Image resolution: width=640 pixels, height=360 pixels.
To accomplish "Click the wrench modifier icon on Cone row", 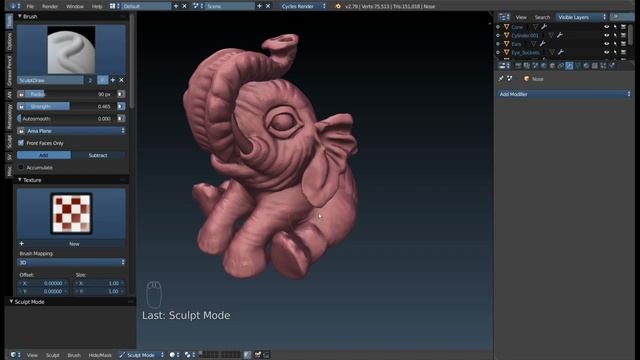I will coord(544,27).
